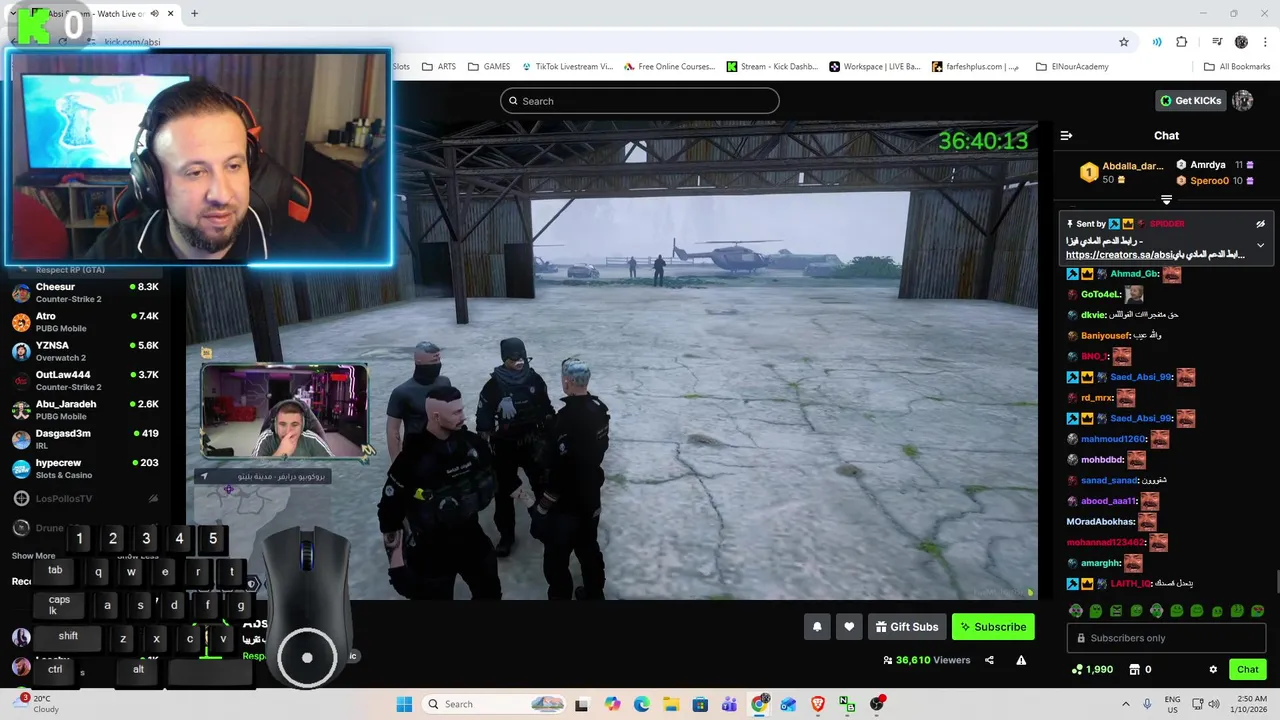1280x720 pixels.
Task: Open Free Online Courses bookmark
Action: 670,67
